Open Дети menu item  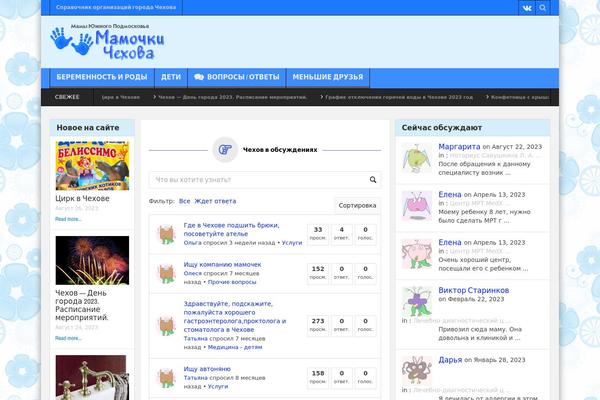click(x=171, y=77)
